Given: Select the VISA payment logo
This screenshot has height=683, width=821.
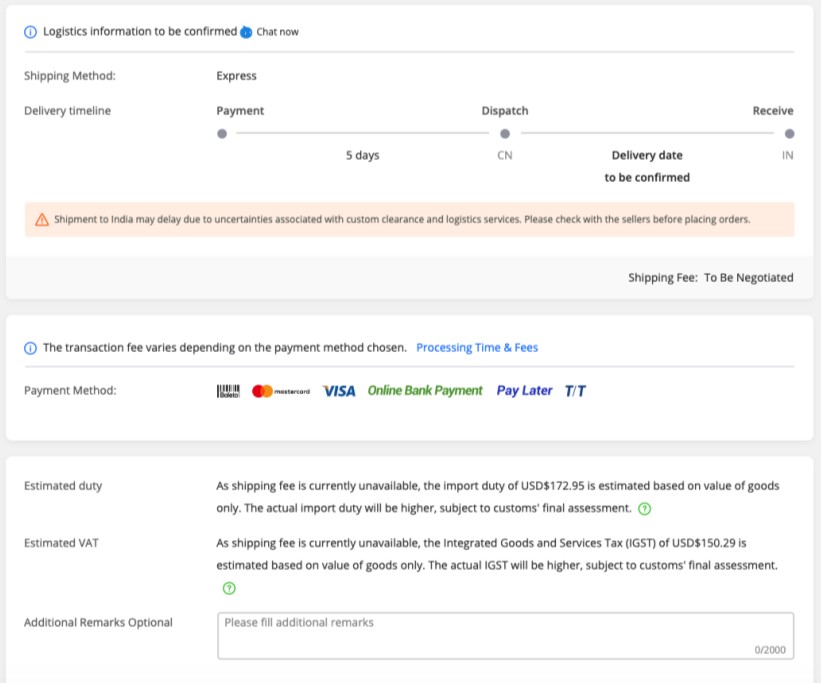Looking at the screenshot, I should (x=339, y=391).
